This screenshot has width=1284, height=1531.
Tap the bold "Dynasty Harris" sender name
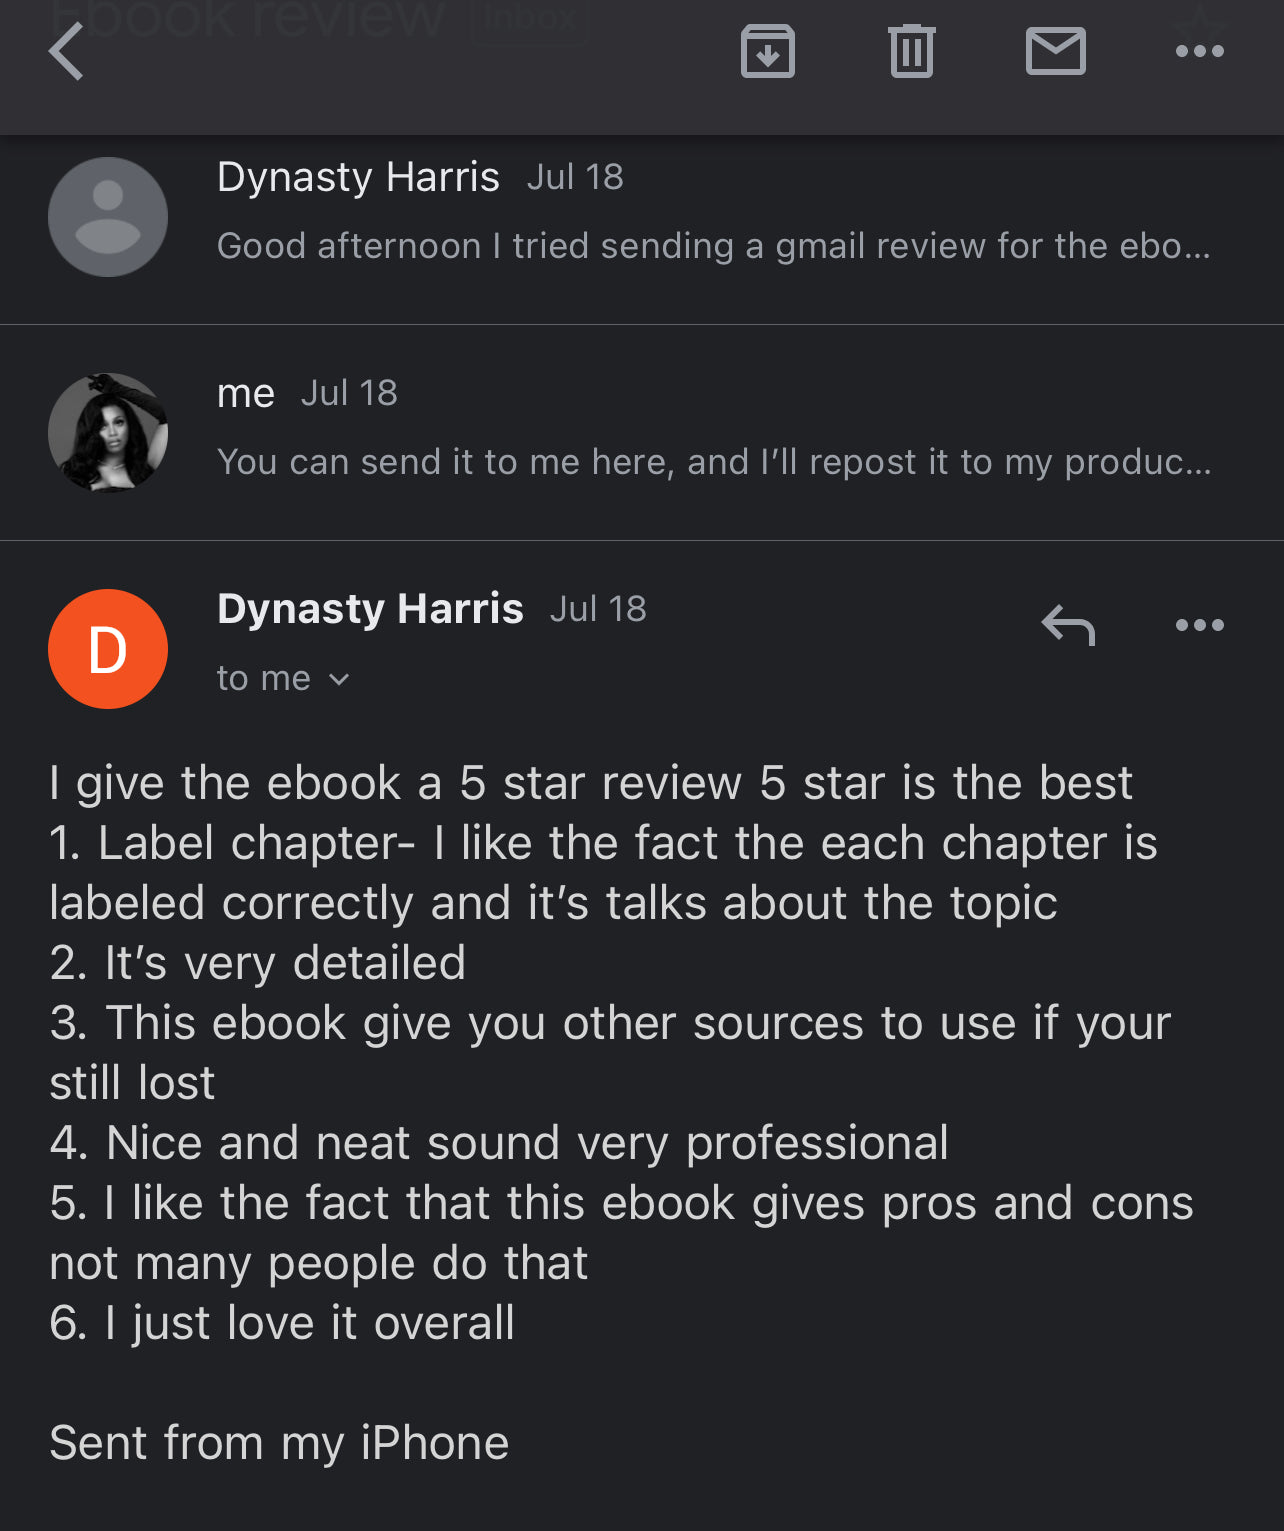370,609
